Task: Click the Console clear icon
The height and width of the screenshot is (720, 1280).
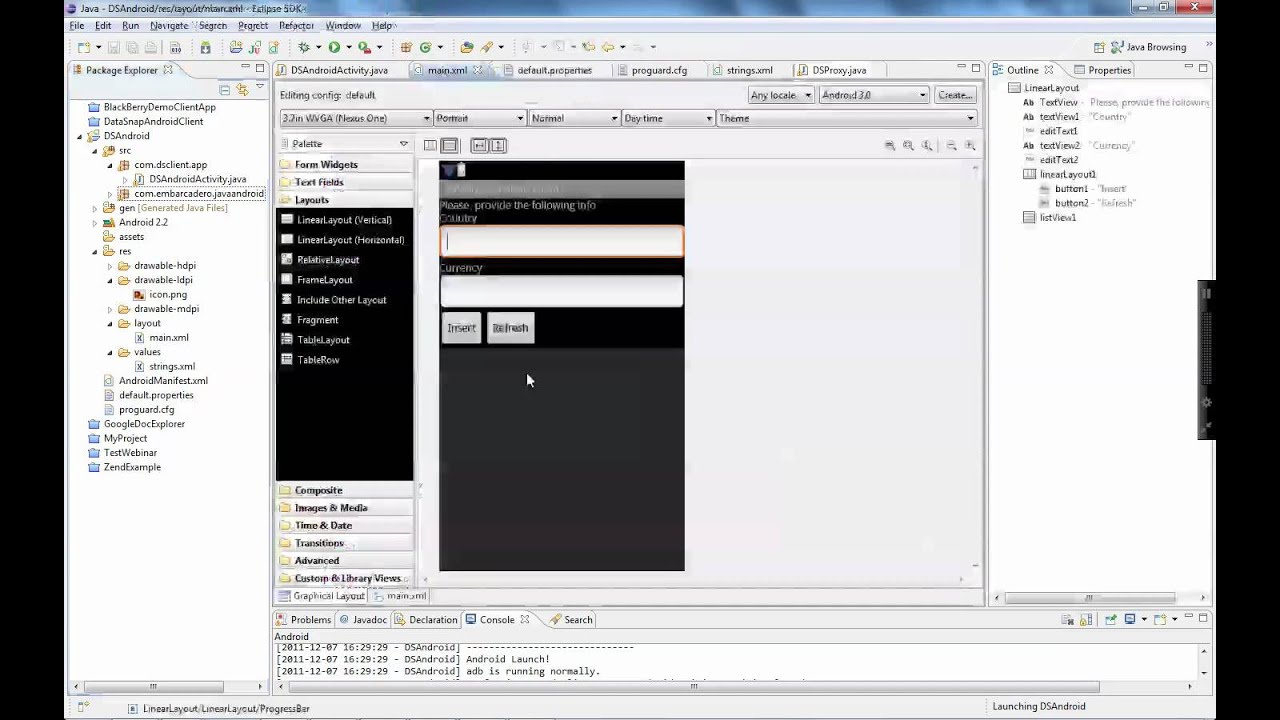Action: pyautogui.click(x=1068, y=620)
